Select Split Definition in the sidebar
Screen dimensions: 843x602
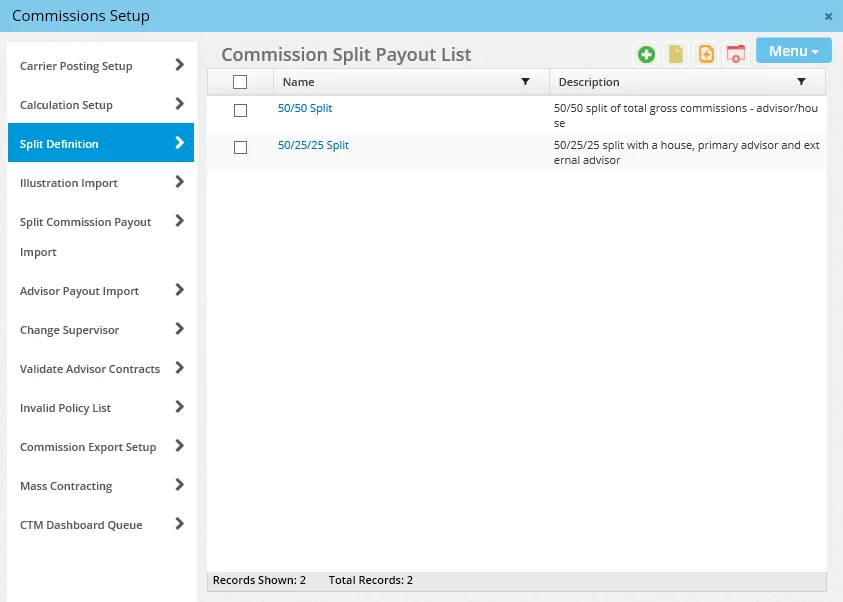pyautogui.click(x=100, y=143)
